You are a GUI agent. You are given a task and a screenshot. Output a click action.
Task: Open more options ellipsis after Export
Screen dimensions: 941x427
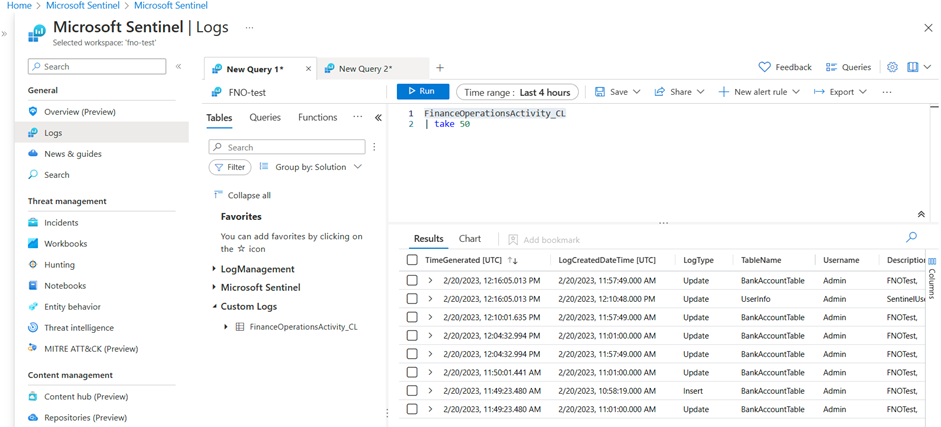pyautogui.click(x=887, y=92)
